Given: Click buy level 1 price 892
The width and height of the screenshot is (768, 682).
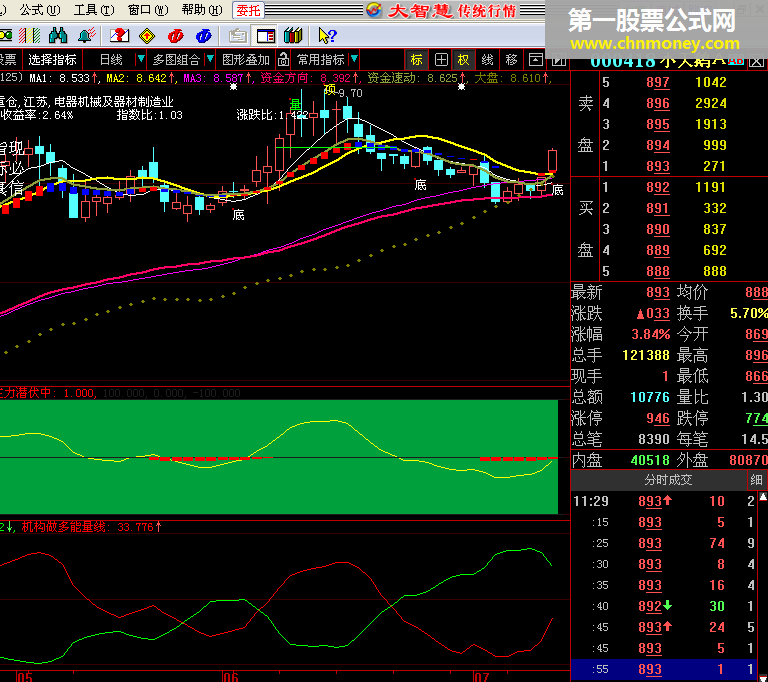Looking at the screenshot, I should click(x=657, y=188).
